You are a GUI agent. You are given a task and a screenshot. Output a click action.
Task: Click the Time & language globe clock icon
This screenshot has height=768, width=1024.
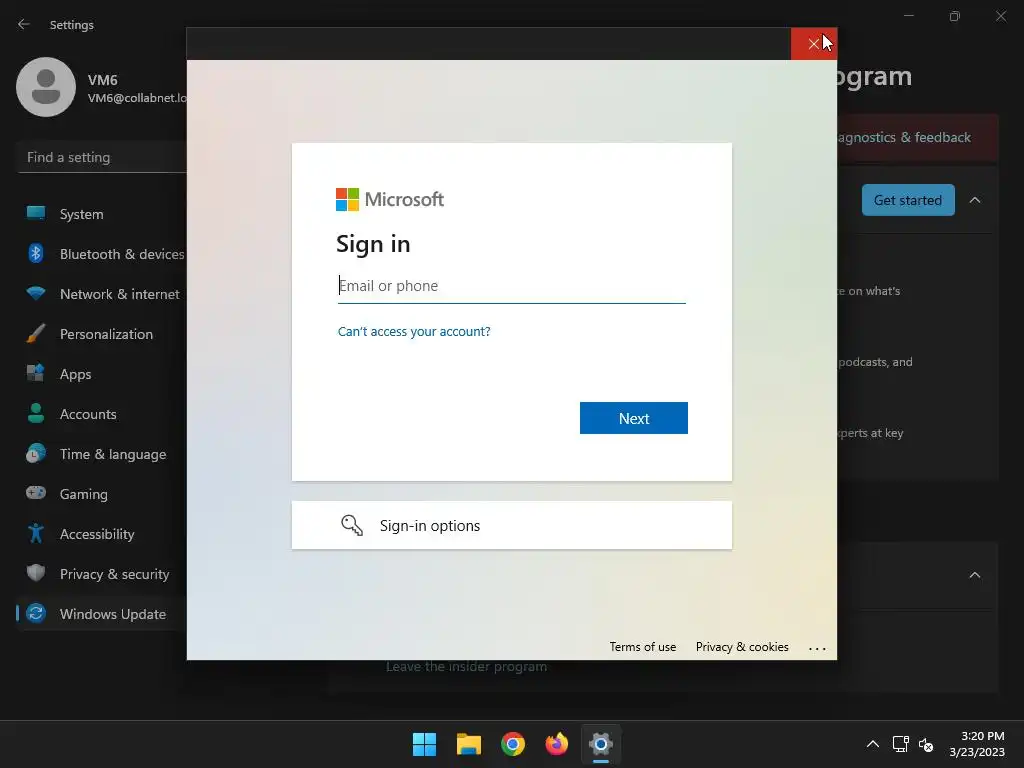pos(36,453)
